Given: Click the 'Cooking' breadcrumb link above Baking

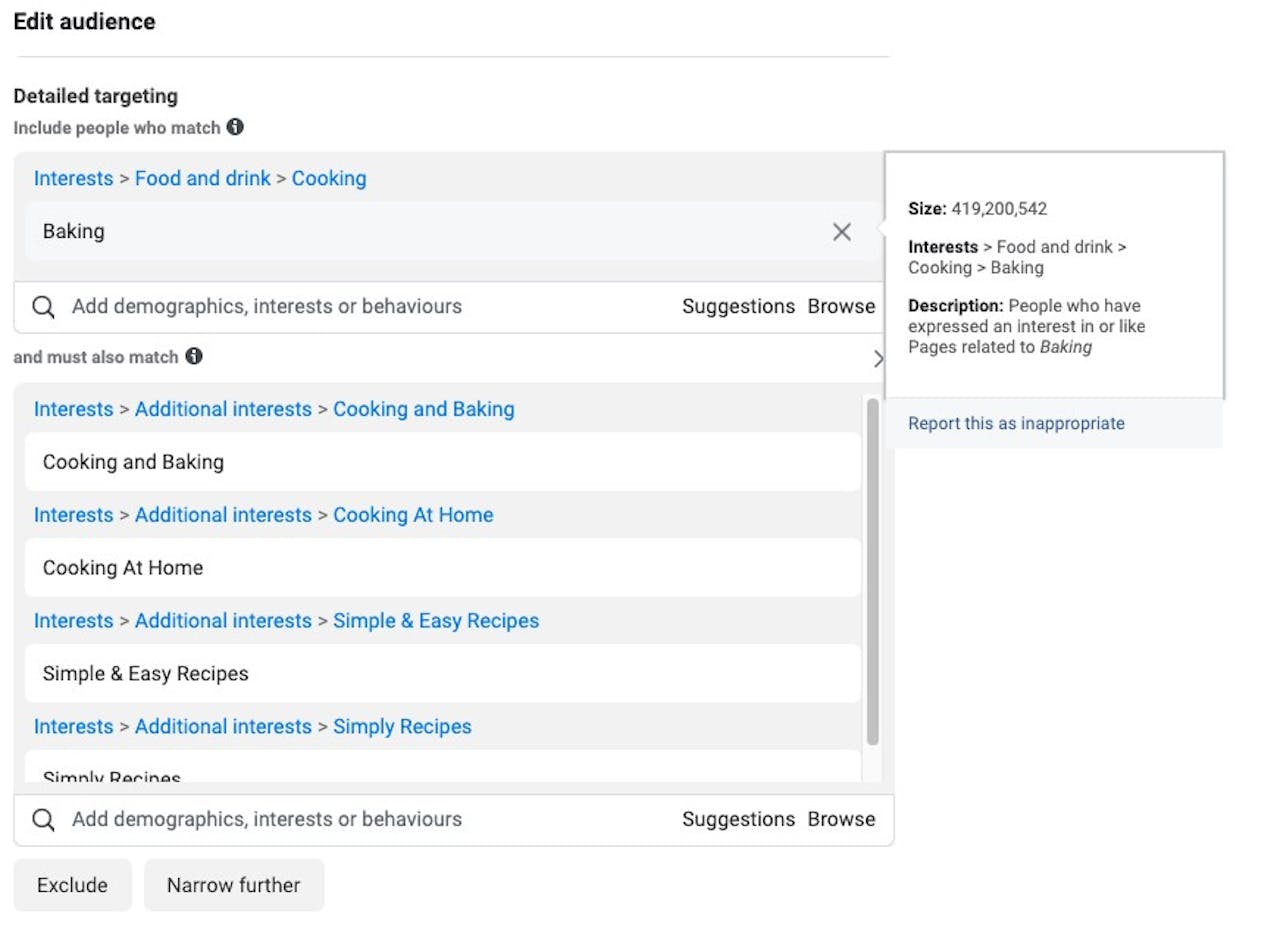Looking at the screenshot, I should [x=329, y=179].
